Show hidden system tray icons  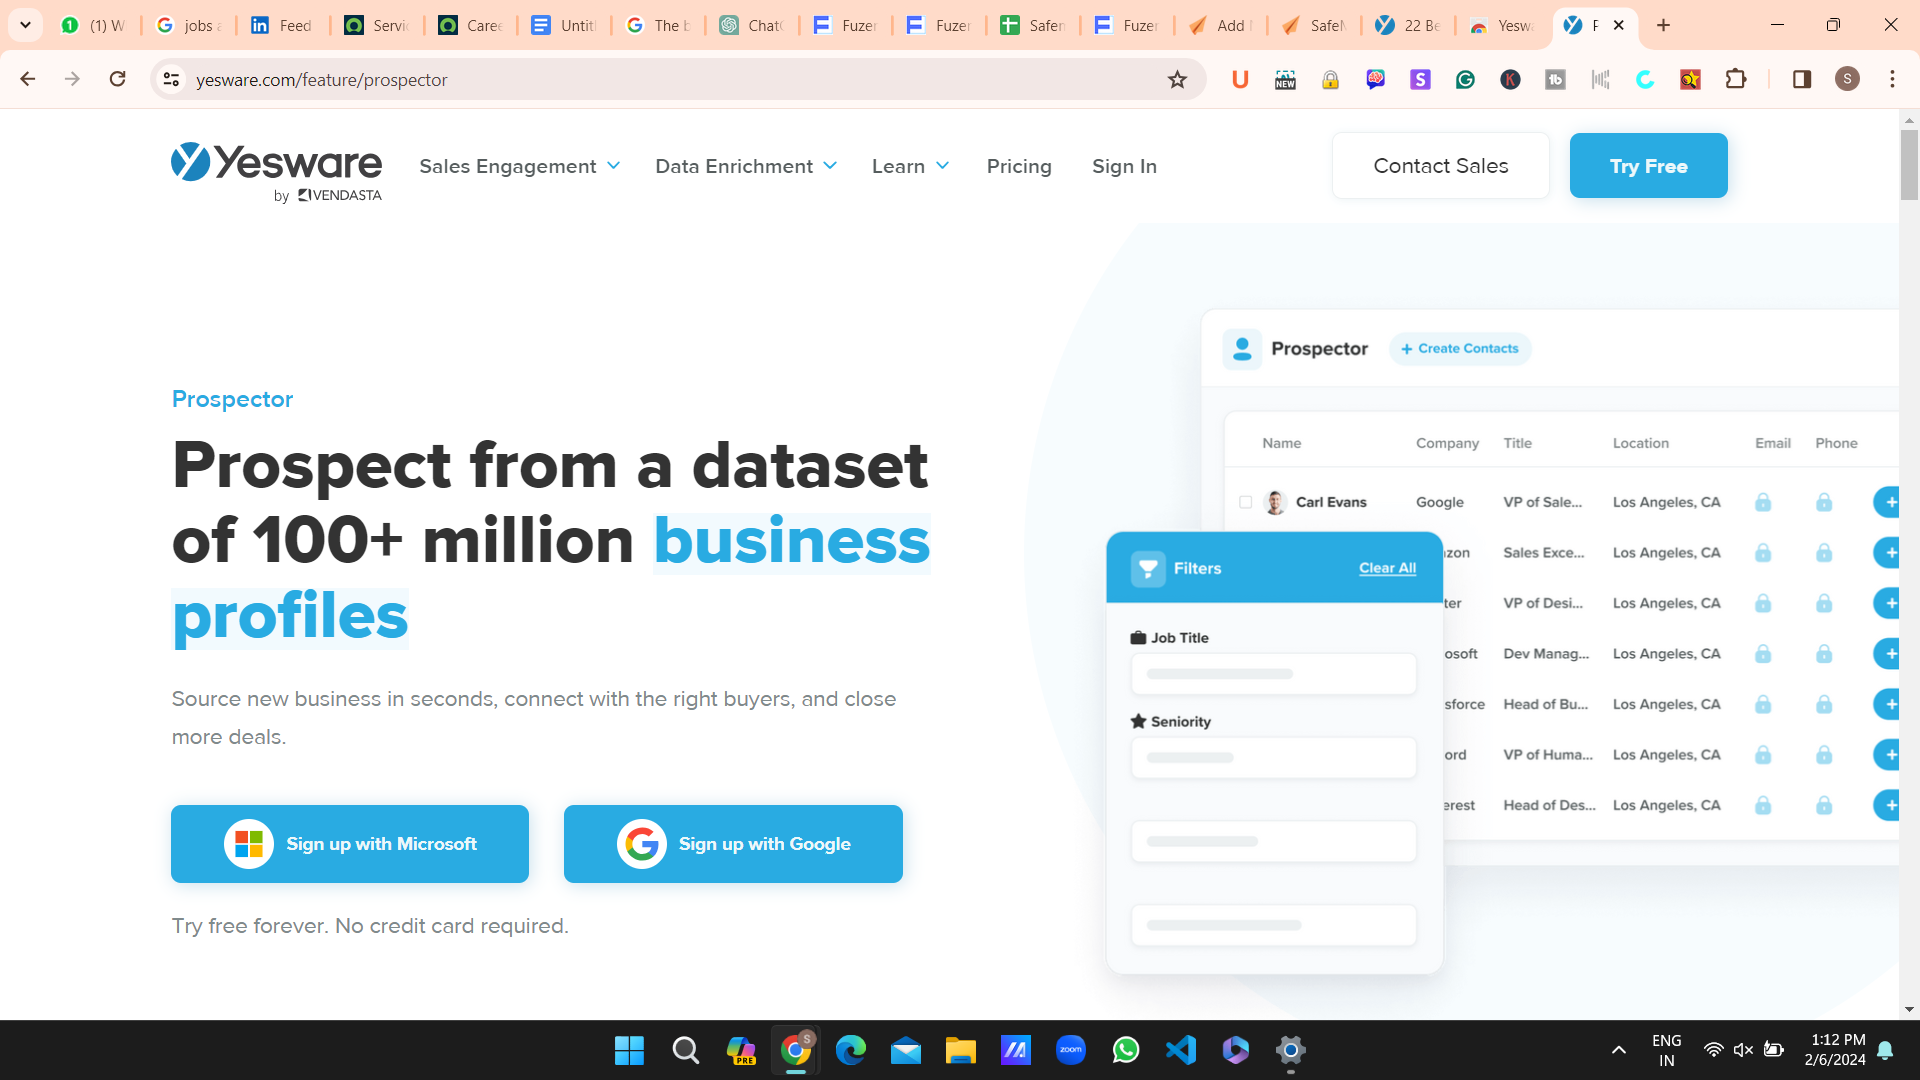tap(1618, 1050)
